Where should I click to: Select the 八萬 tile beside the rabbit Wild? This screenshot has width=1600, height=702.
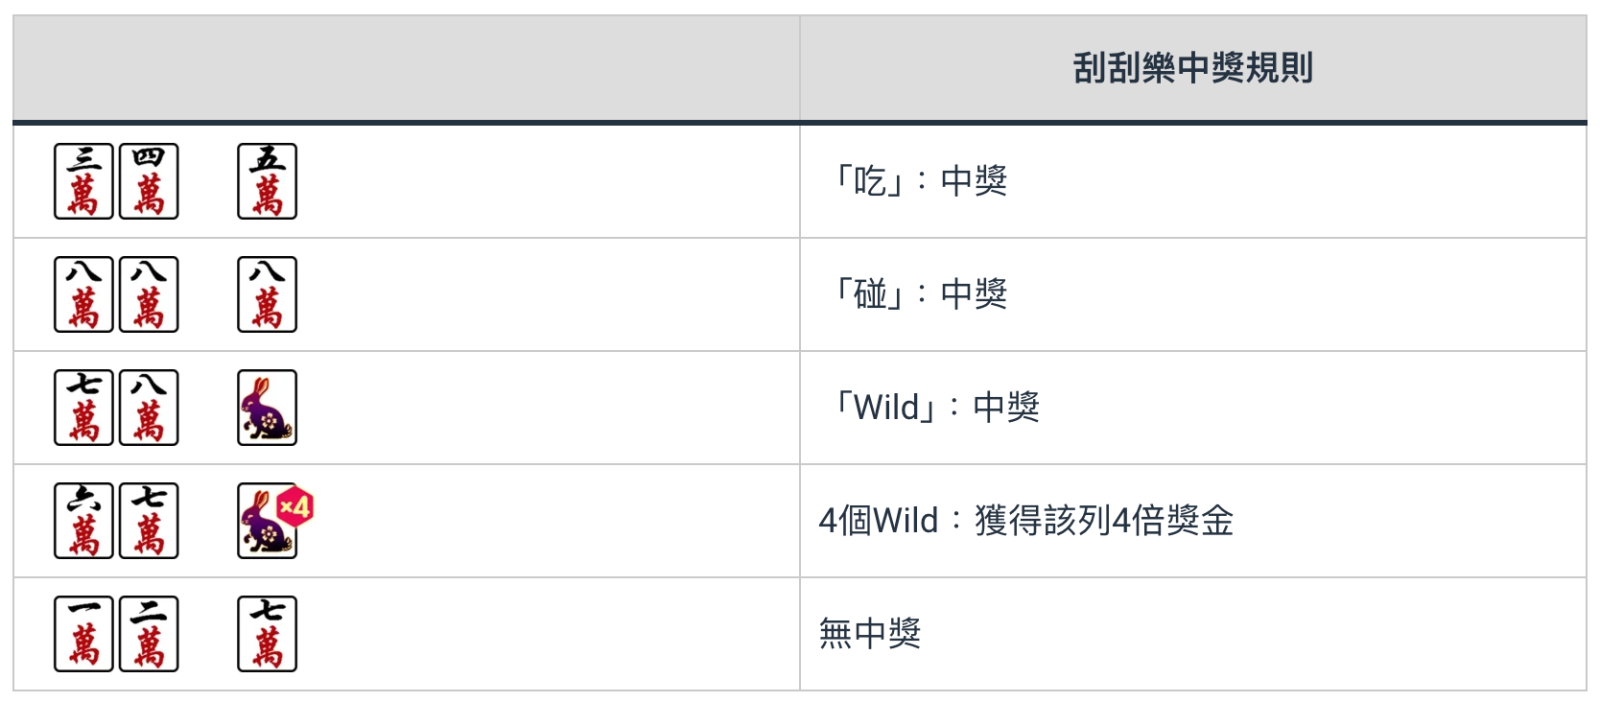click(x=148, y=407)
